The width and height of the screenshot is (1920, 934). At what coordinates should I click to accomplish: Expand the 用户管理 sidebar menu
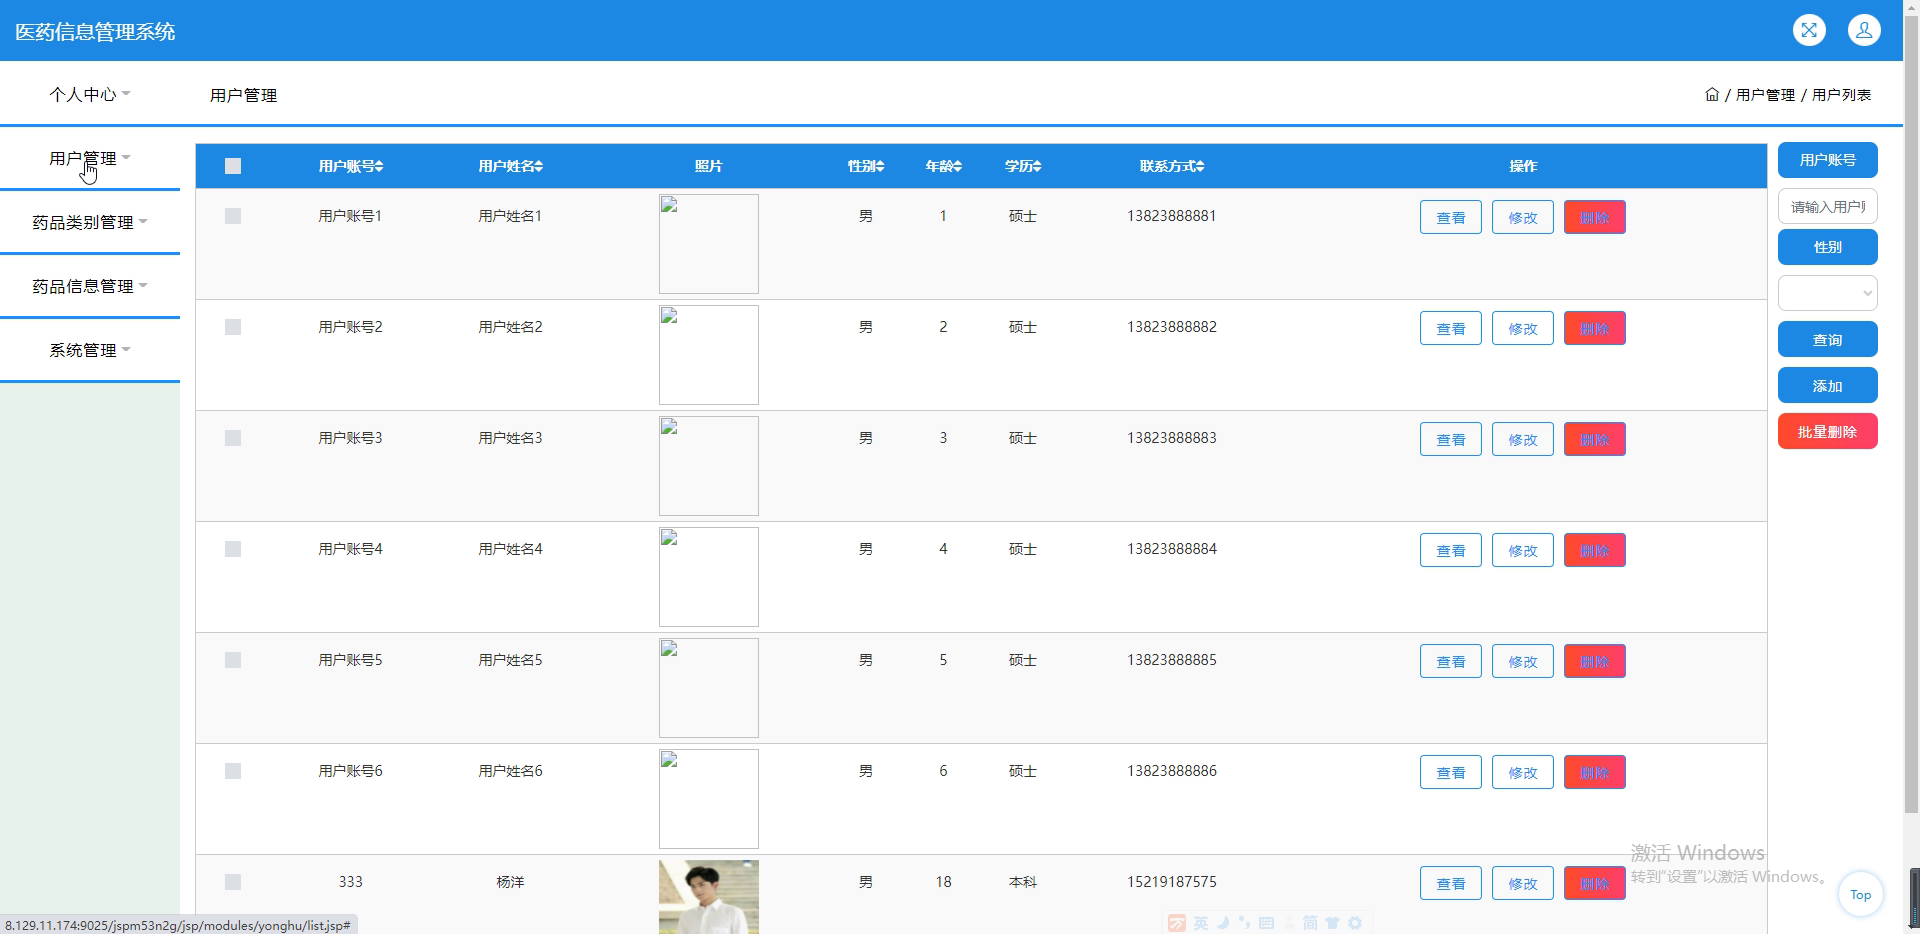90,158
